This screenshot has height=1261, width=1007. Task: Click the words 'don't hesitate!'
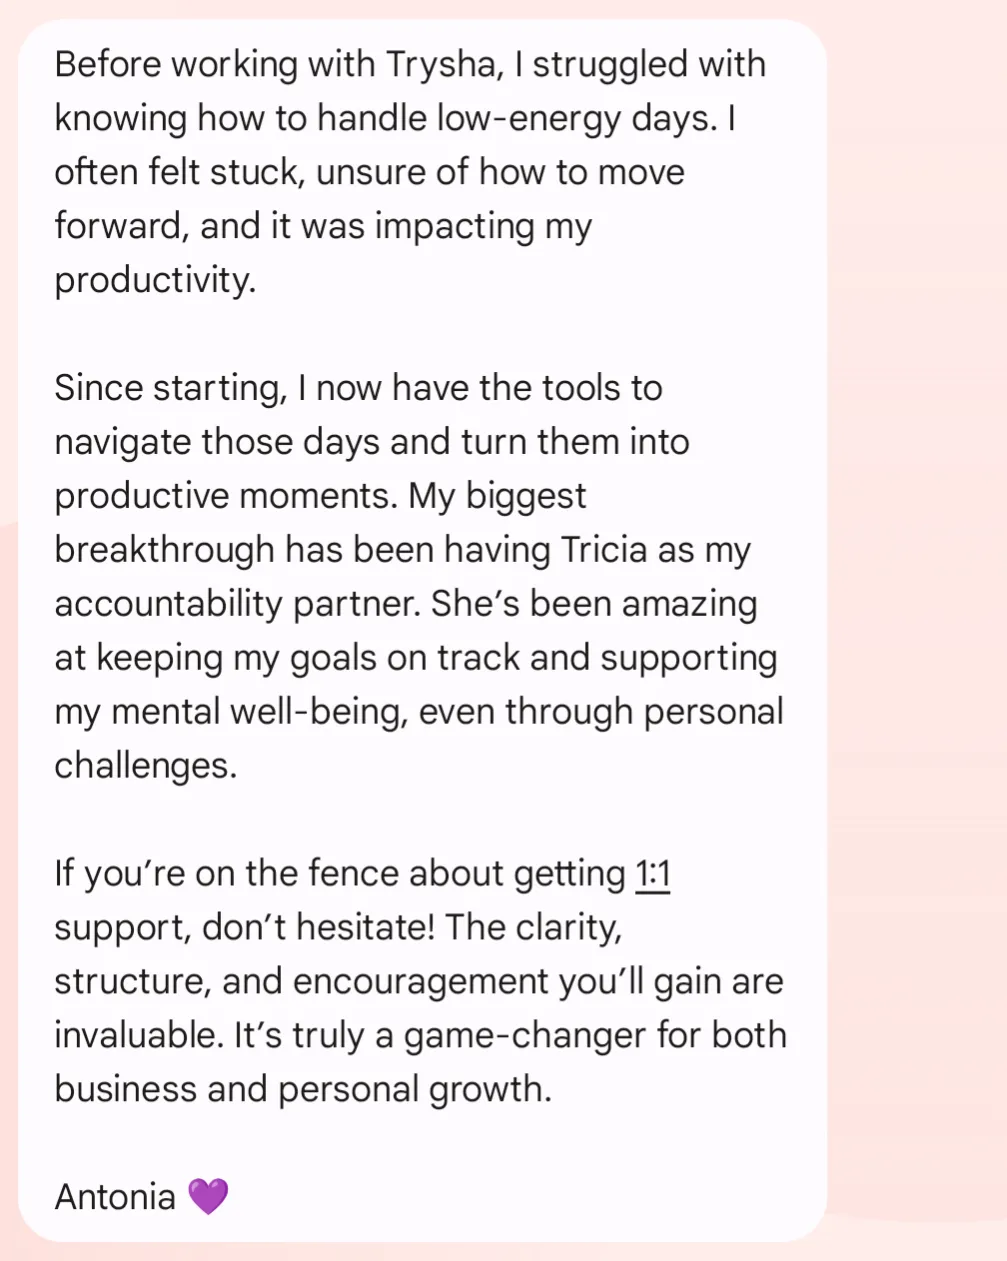point(319,928)
